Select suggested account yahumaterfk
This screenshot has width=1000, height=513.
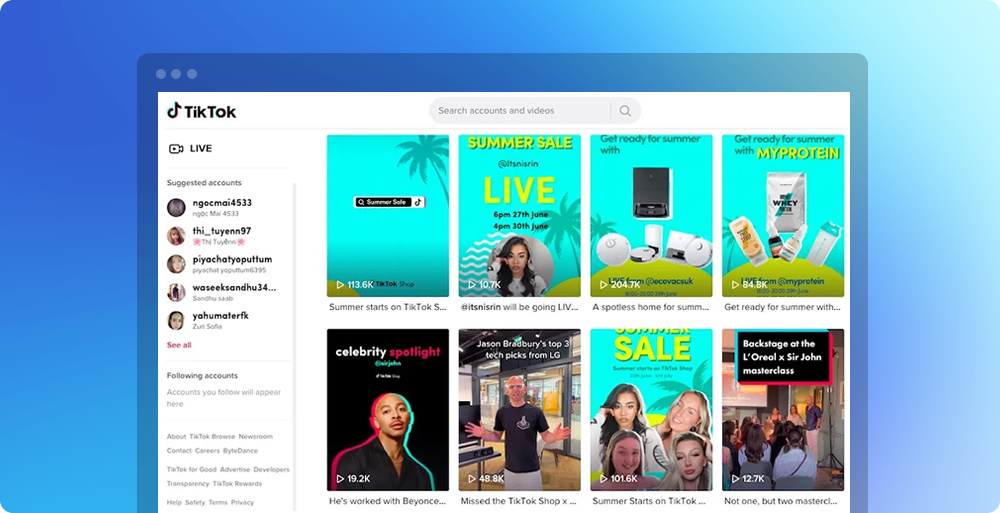[209, 320]
